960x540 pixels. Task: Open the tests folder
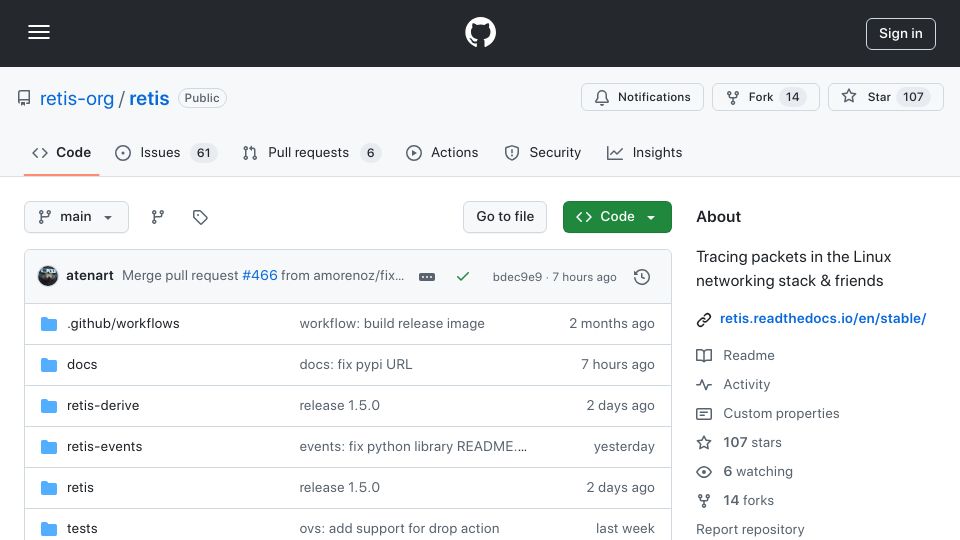[82, 529]
